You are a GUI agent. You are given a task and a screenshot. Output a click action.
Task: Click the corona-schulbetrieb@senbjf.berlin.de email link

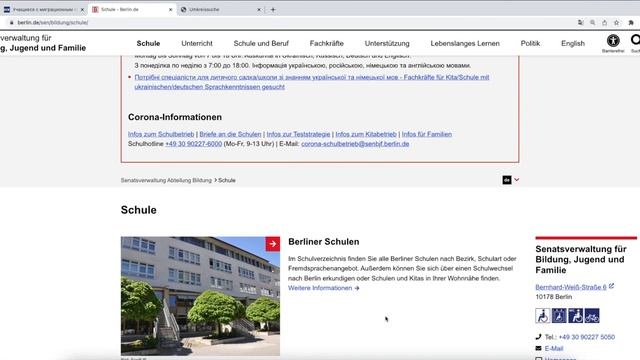[x=355, y=144]
